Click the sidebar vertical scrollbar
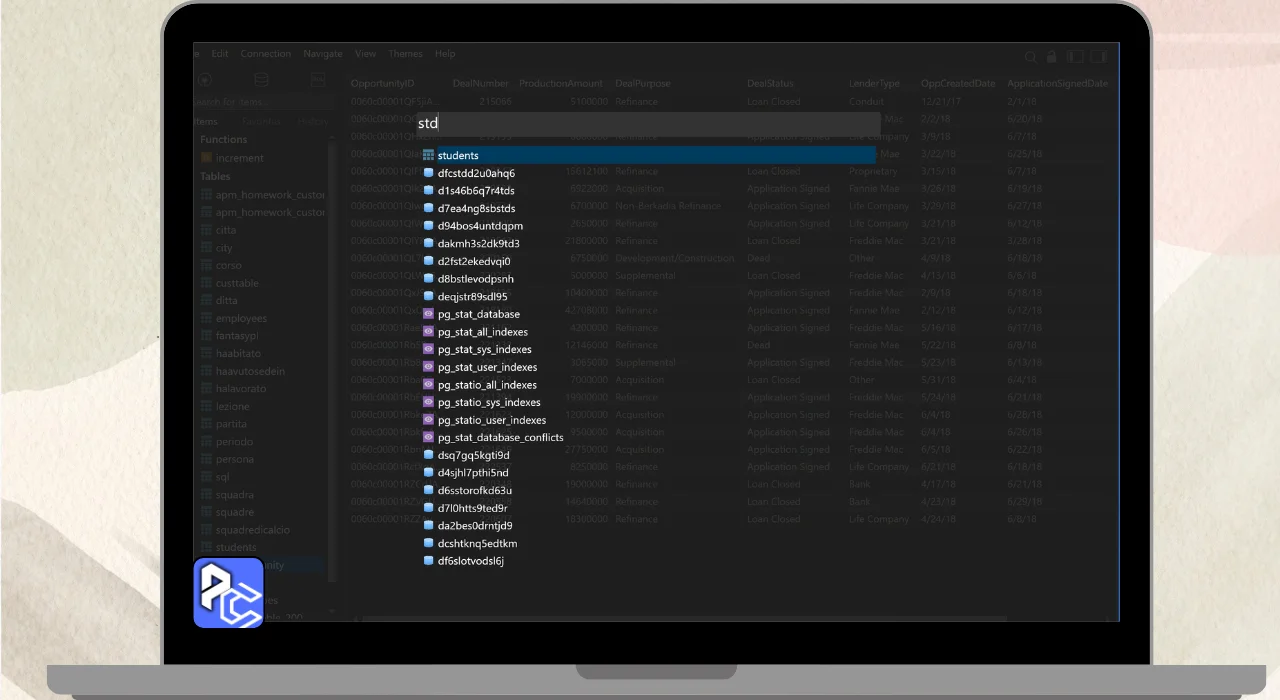Image resolution: width=1280 pixels, height=700 pixels. coord(332,350)
